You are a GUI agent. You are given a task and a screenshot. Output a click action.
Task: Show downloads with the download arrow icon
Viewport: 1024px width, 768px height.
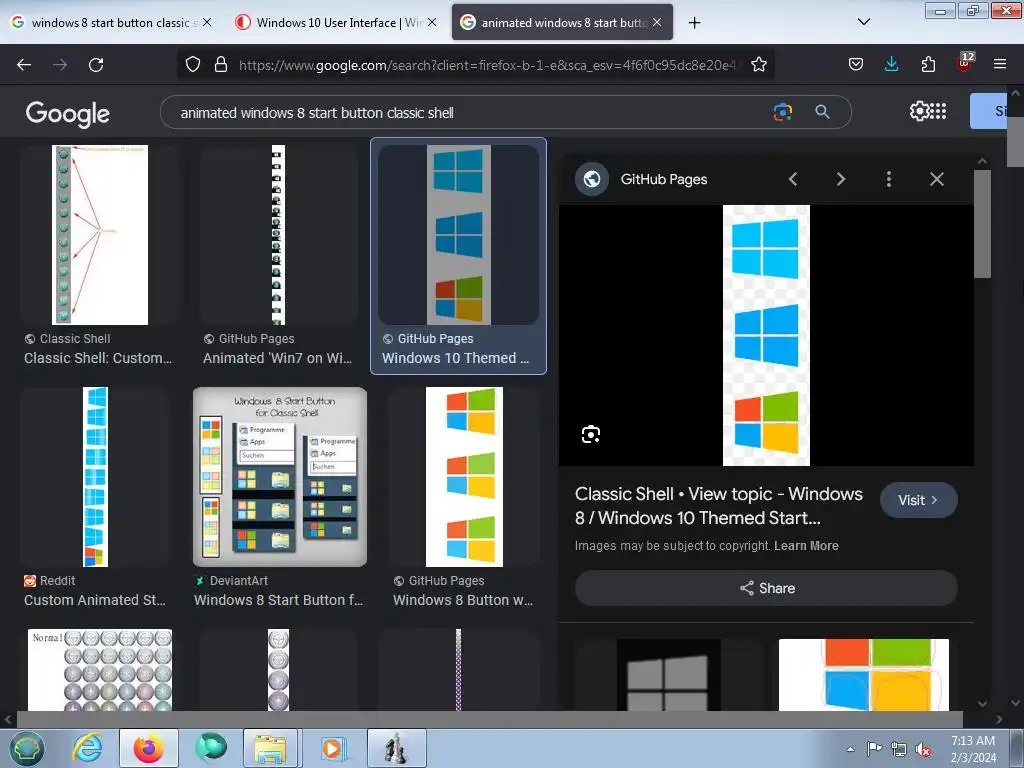[891, 64]
